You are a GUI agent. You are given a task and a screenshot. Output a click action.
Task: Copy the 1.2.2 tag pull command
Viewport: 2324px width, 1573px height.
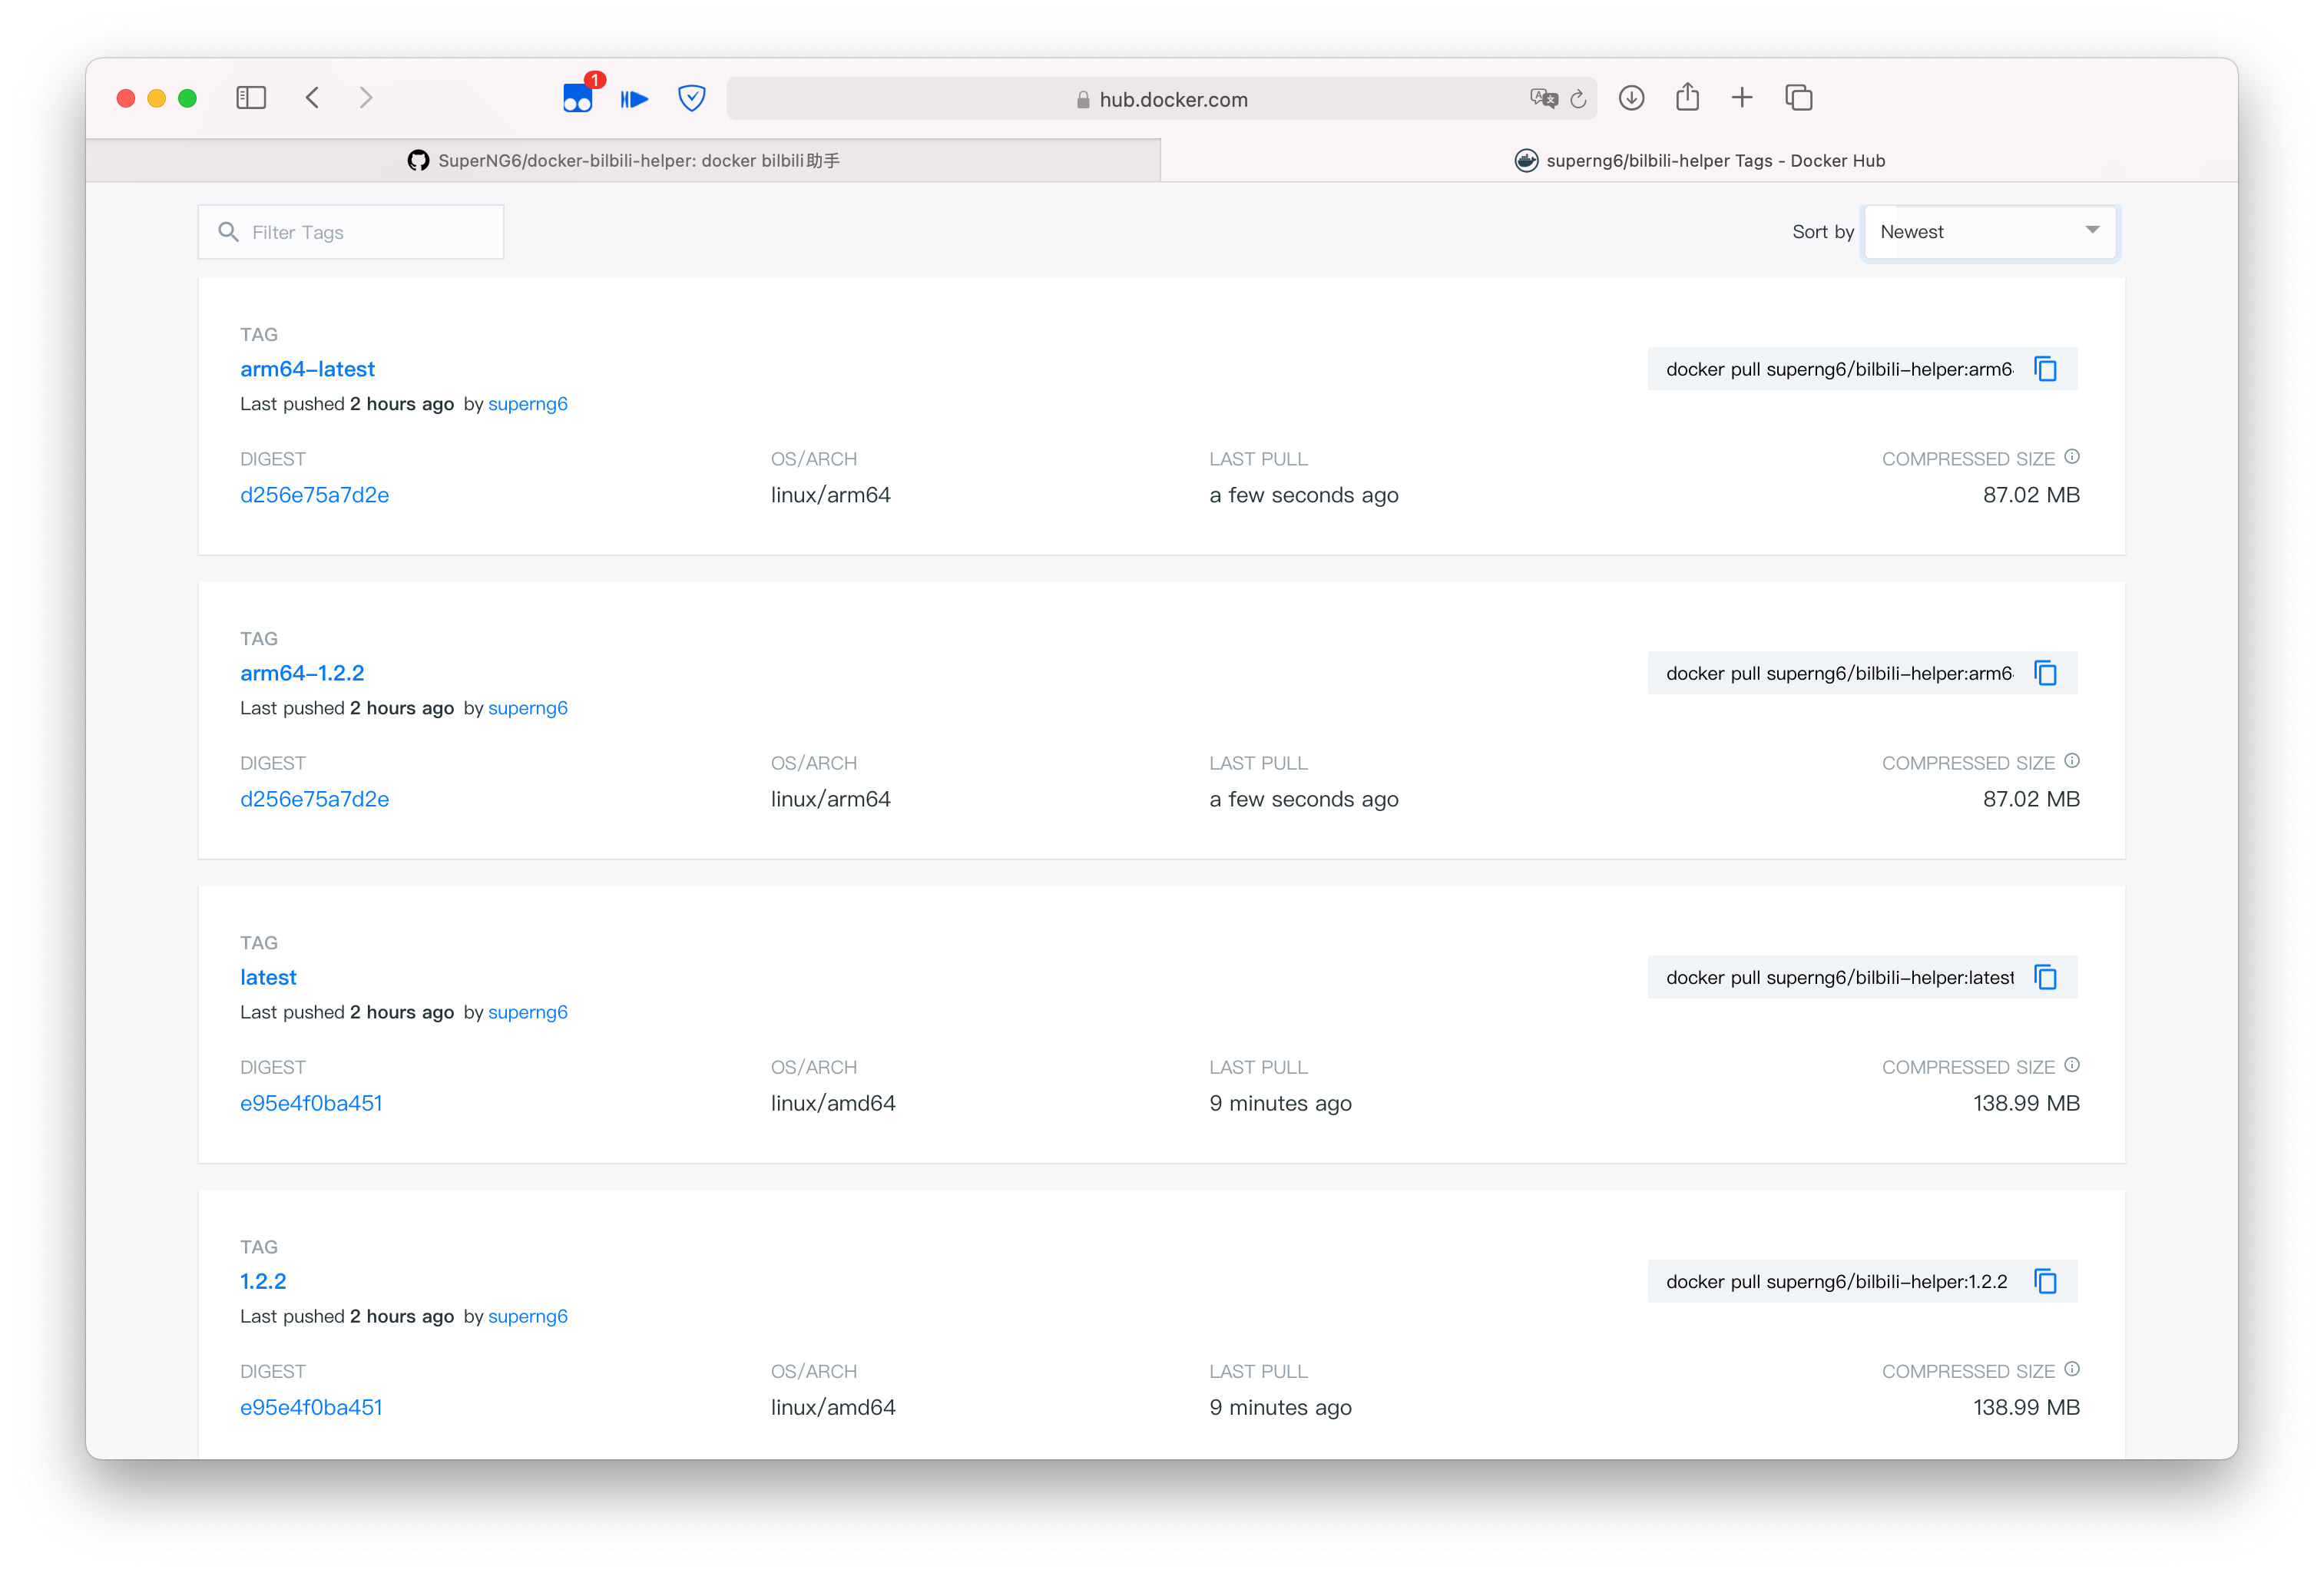coord(2045,1281)
